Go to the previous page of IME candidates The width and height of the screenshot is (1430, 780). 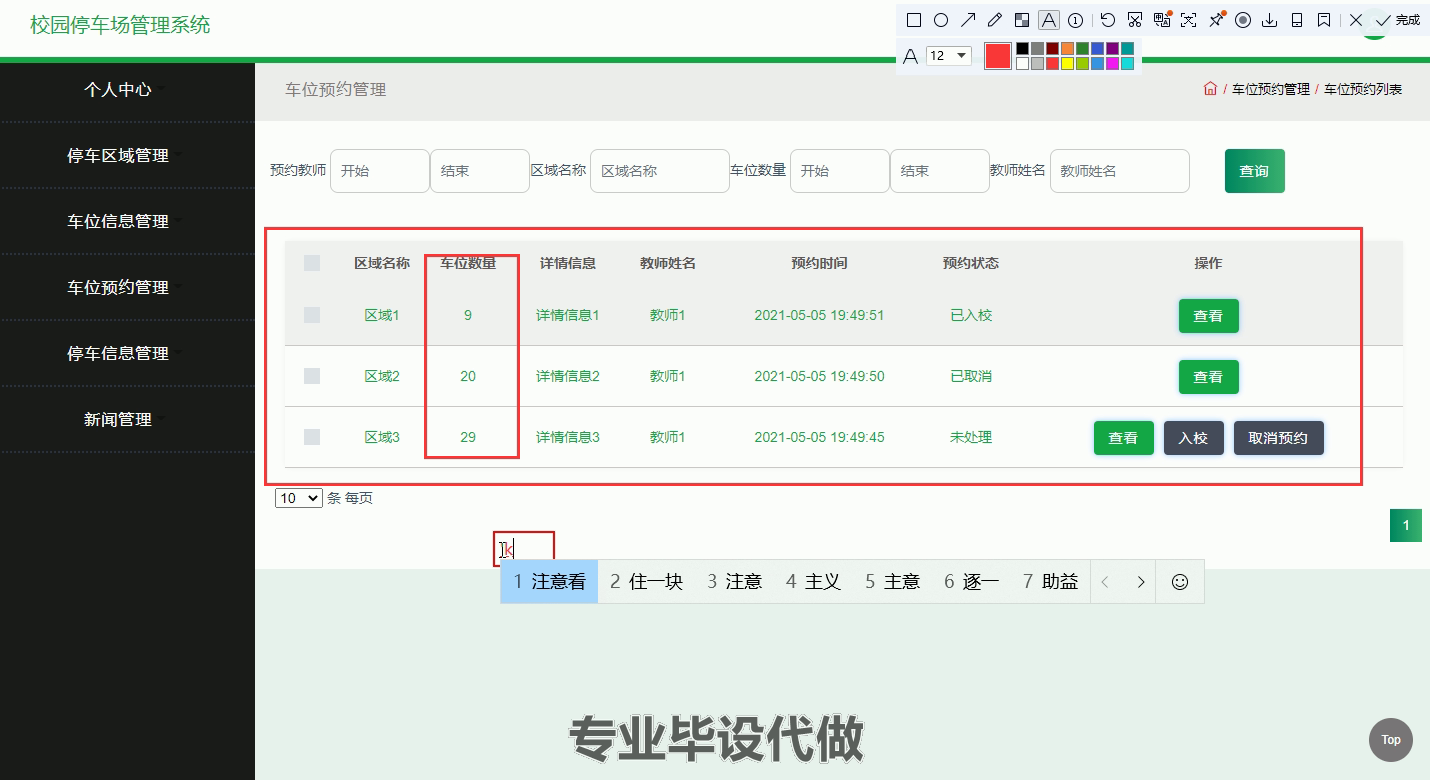tap(1105, 581)
